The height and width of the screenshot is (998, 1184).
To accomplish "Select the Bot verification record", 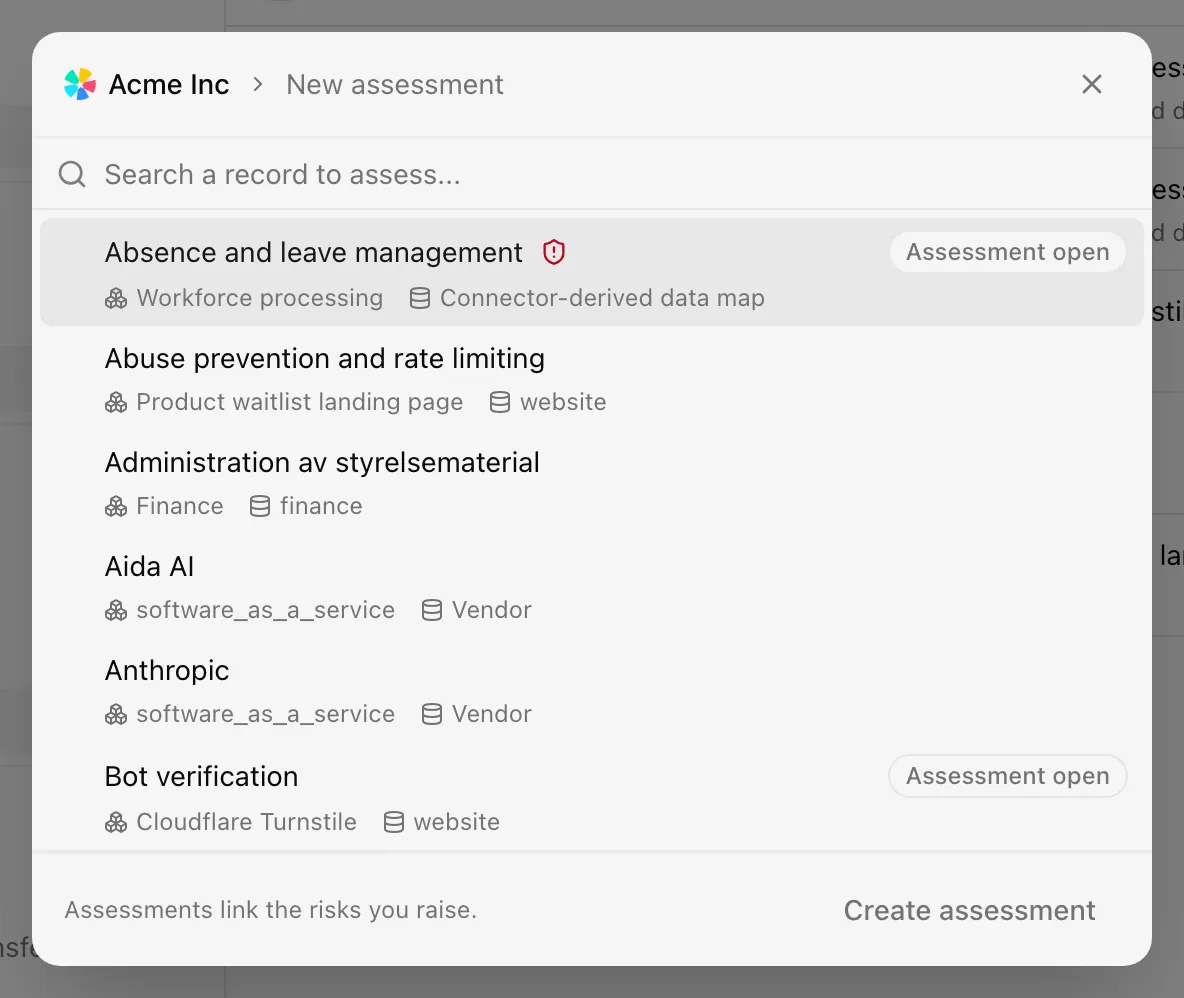I will 591,797.
